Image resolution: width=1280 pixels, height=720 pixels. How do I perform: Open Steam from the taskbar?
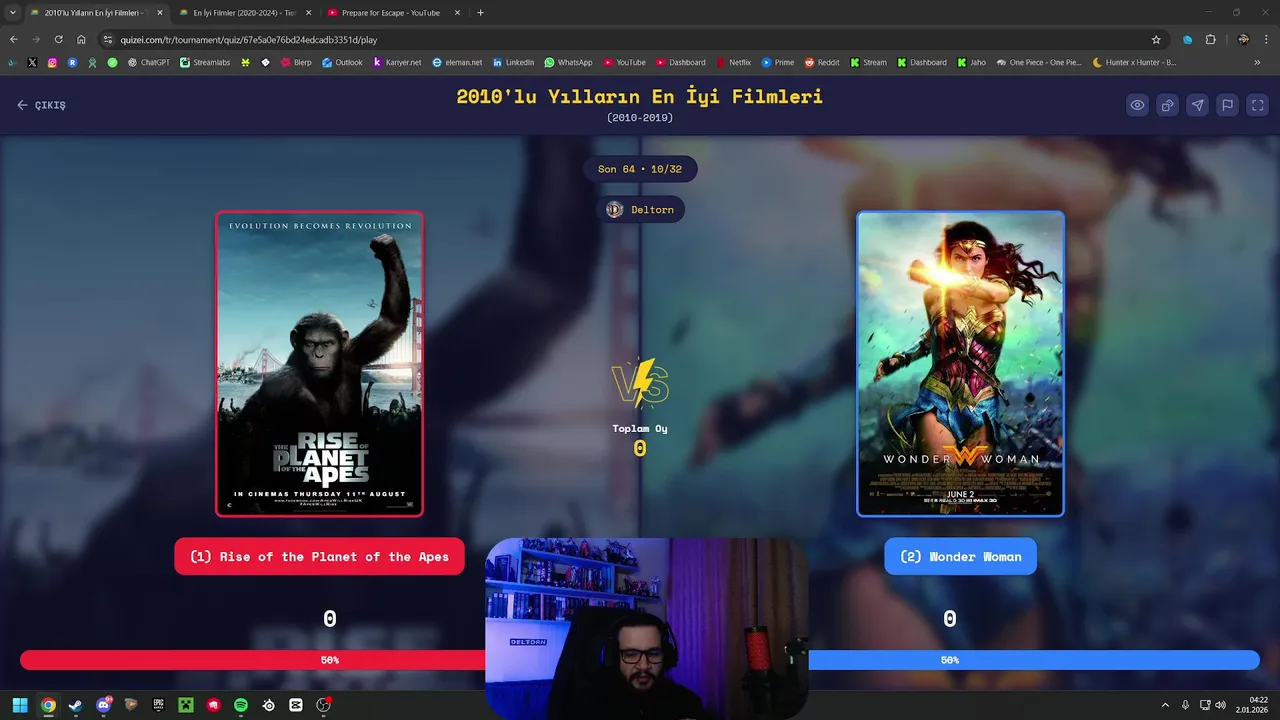(x=75, y=705)
